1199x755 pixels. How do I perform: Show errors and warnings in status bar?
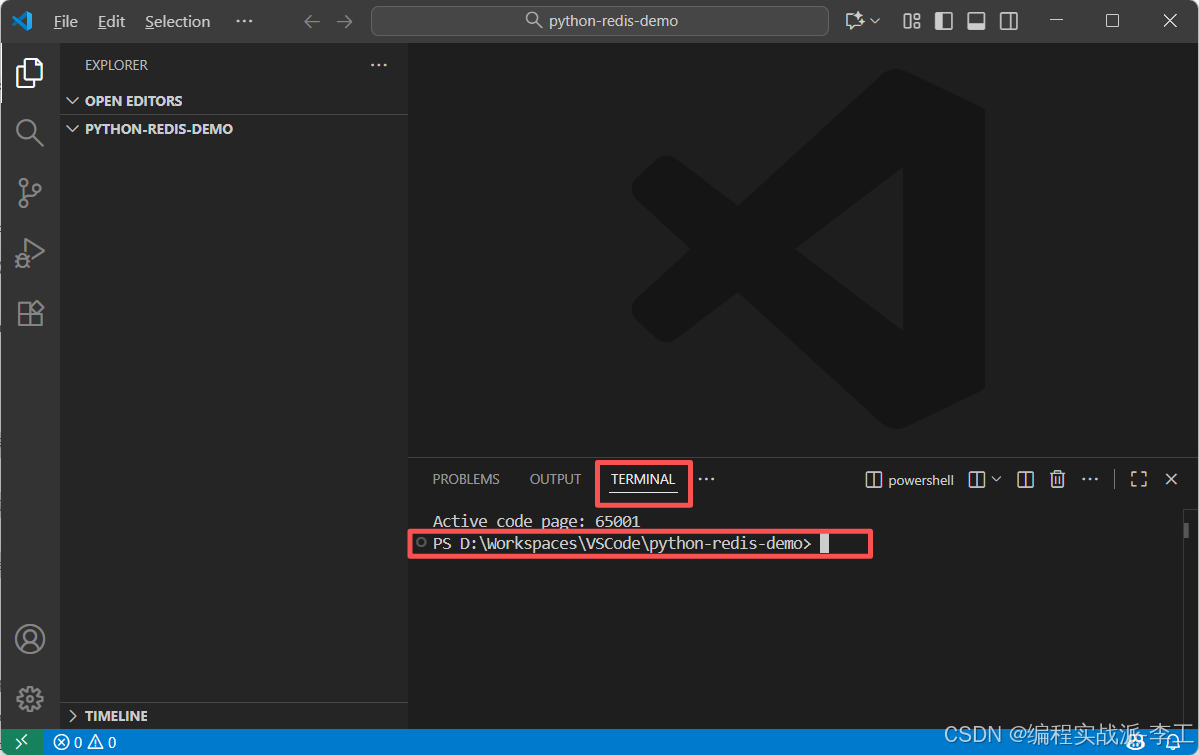[85, 741]
